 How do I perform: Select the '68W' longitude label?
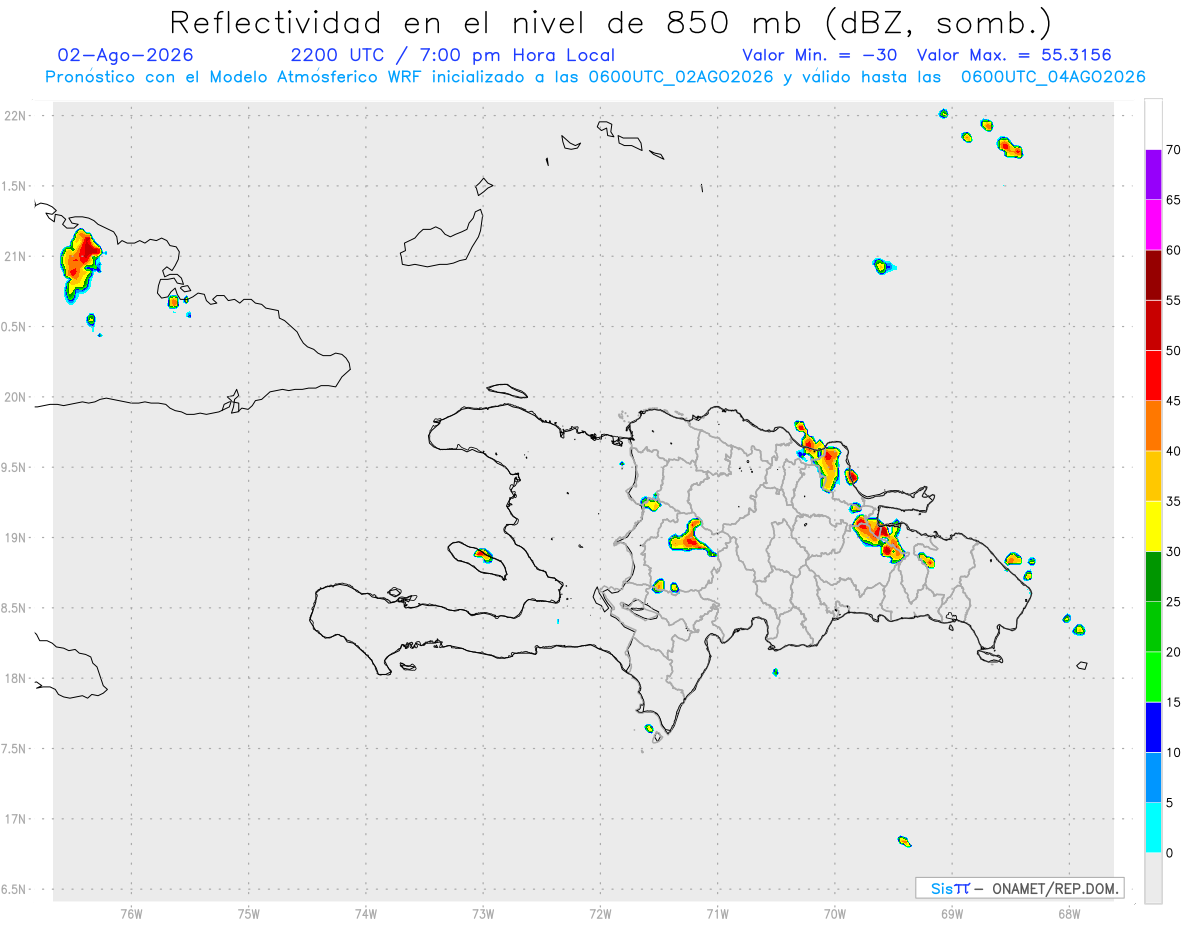[x=1069, y=913]
